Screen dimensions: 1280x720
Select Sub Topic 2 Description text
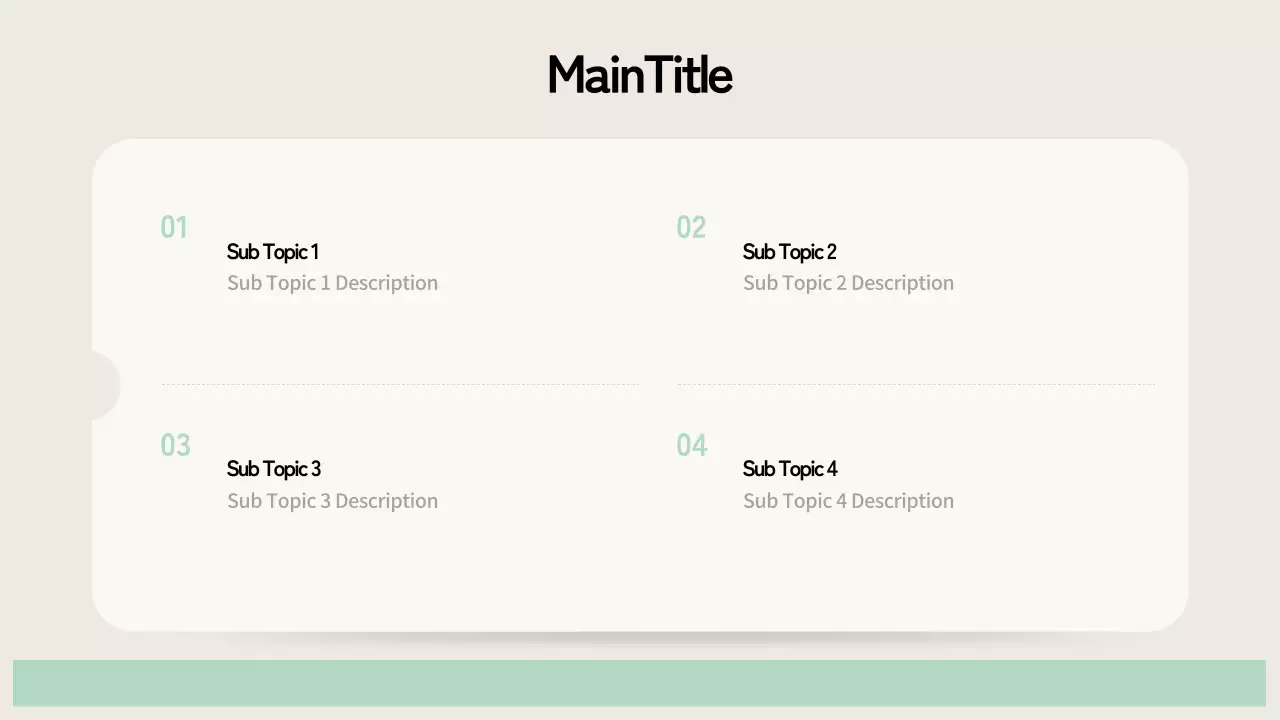[x=848, y=283]
